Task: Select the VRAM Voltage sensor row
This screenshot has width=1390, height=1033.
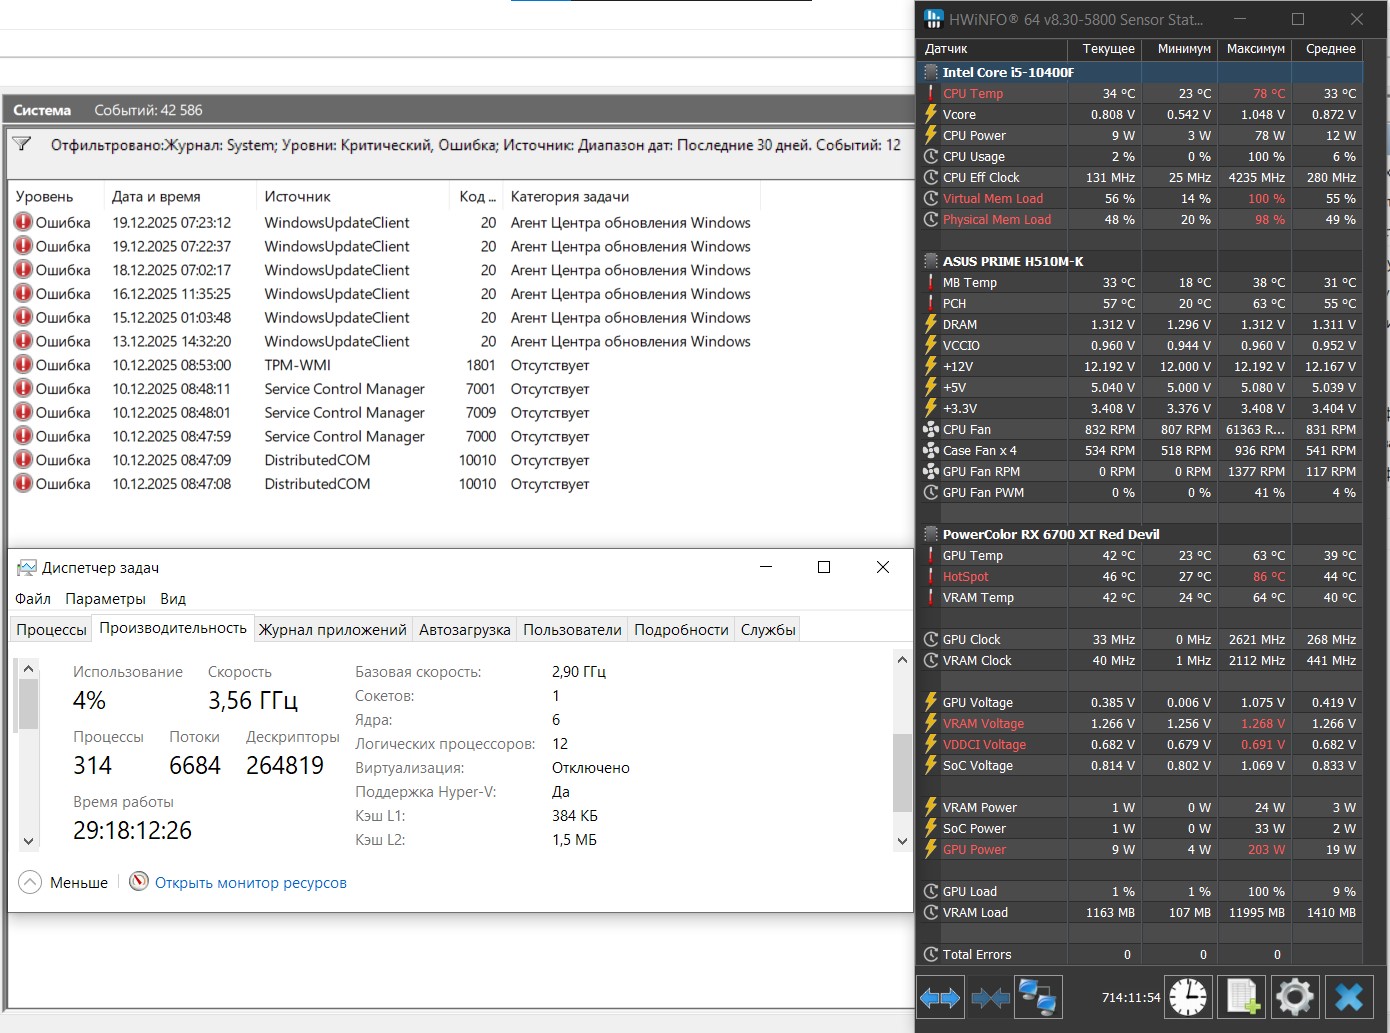Action: 1140,723
